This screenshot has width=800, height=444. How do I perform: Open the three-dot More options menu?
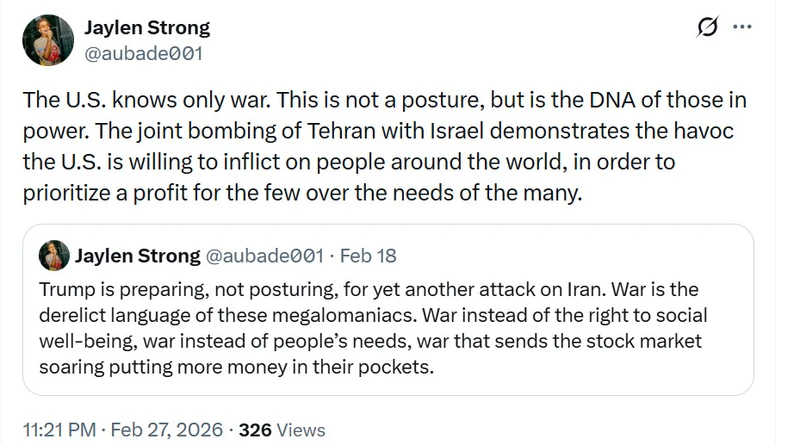click(x=742, y=27)
